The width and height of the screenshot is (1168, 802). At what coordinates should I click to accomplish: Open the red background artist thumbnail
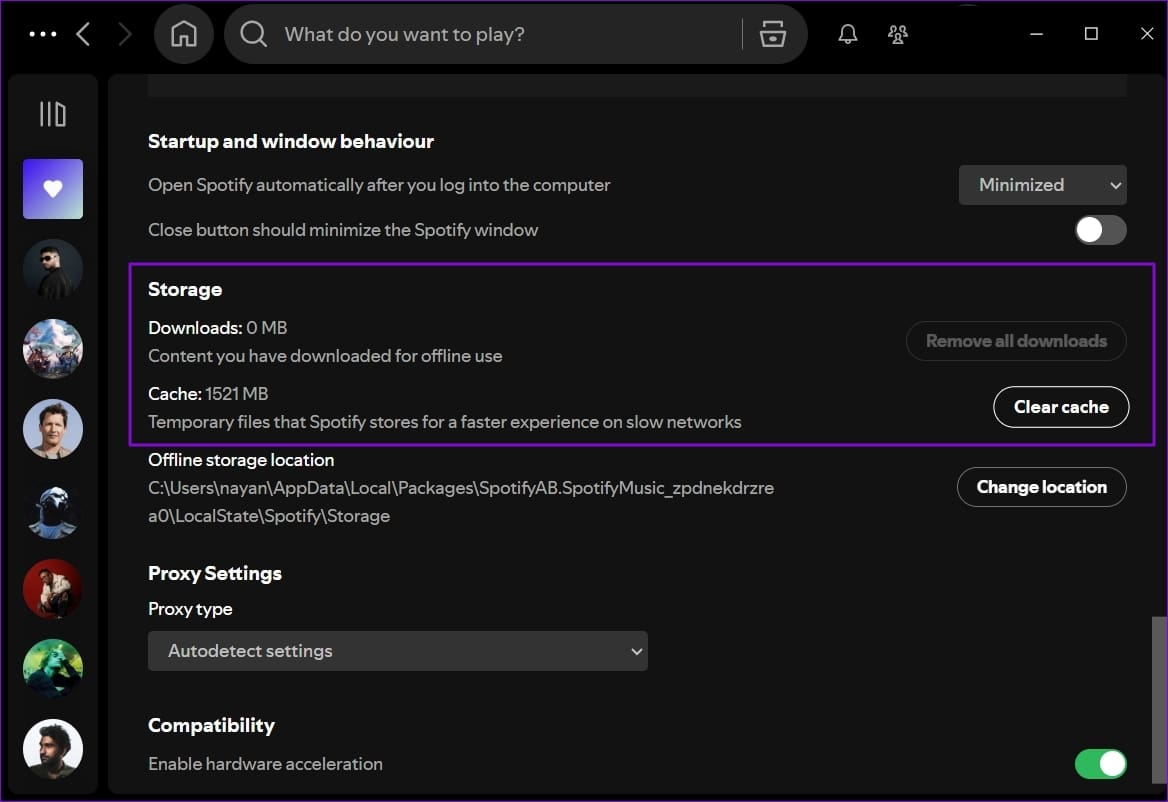click(53, 588)
